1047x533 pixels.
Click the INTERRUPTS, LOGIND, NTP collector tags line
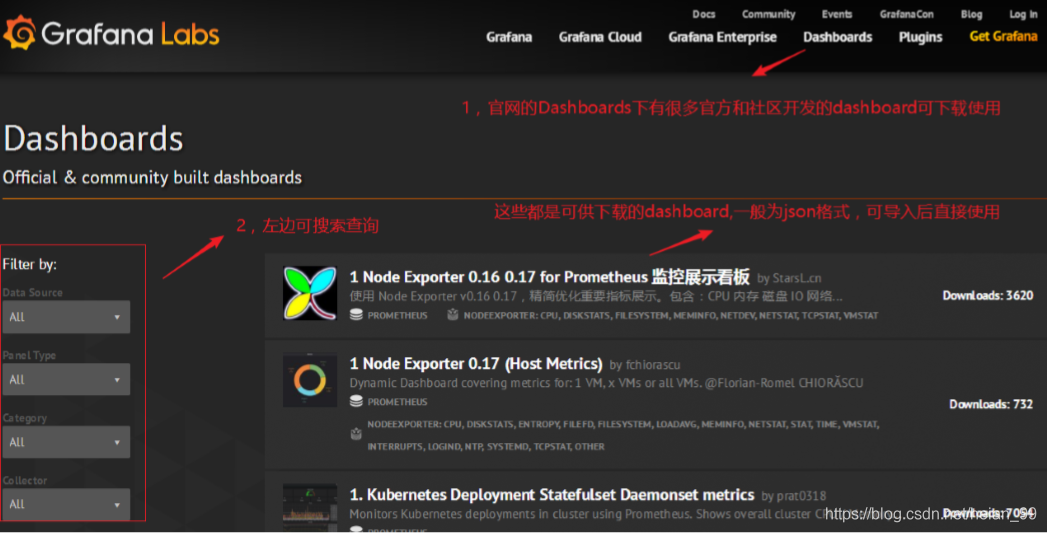485,446
